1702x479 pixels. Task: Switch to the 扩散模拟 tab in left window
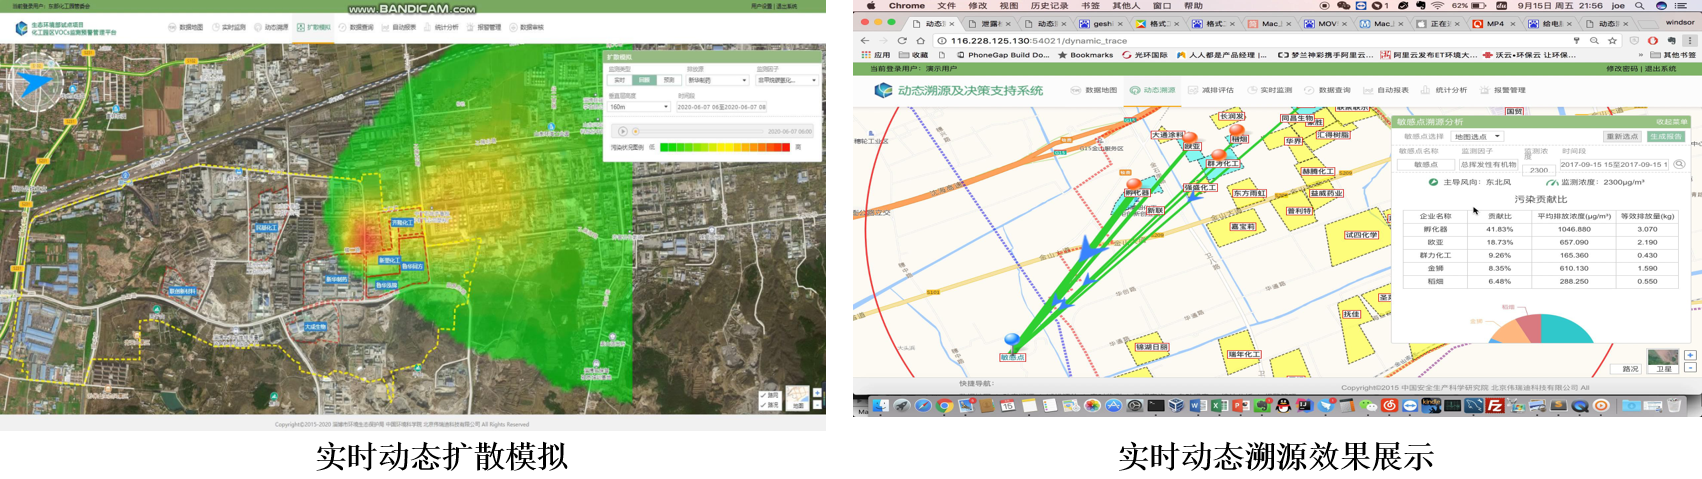pyautogui.click(x=314, y=28)
